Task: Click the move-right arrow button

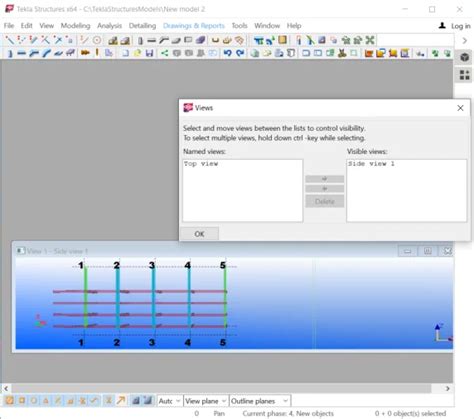Action: [x=325, y=179]
